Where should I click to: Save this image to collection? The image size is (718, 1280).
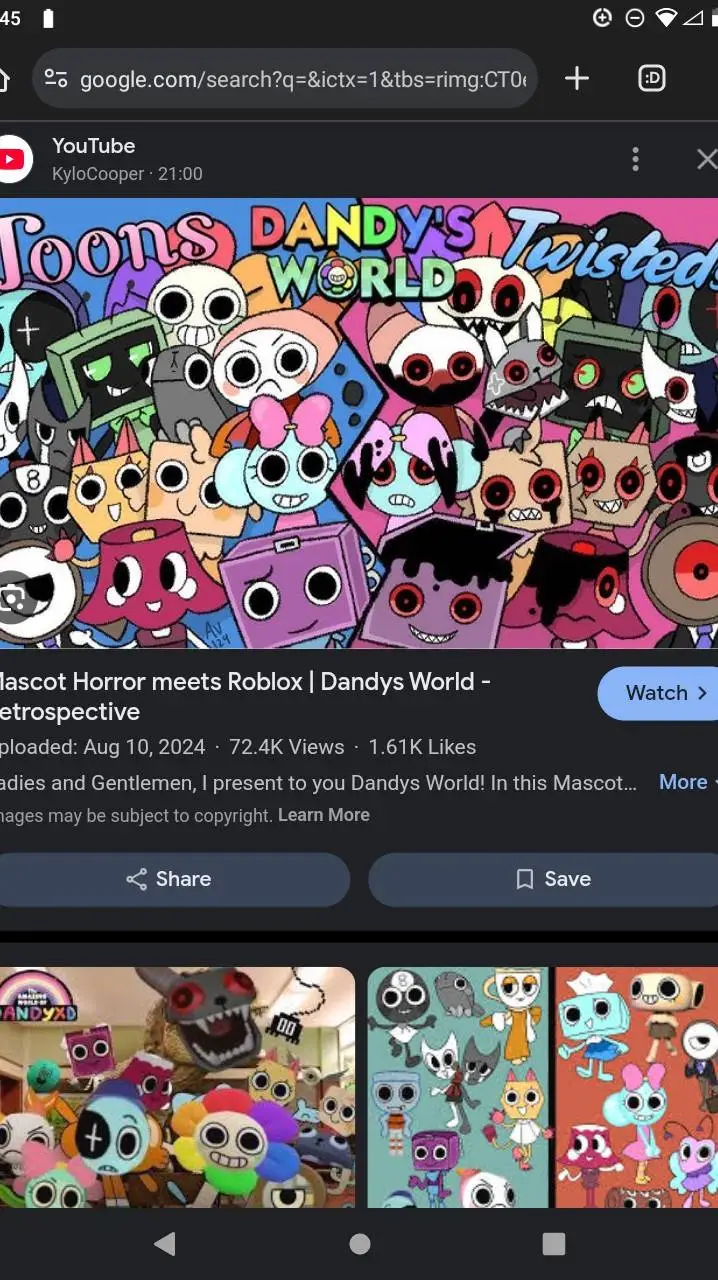[543, 879]
